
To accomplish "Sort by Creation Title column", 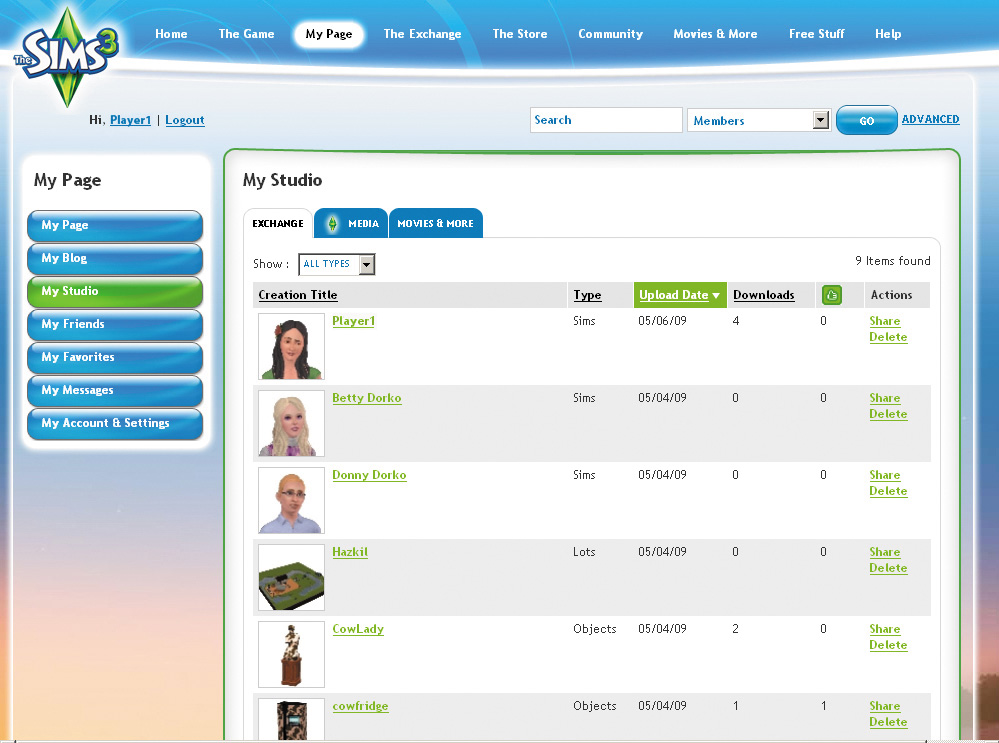I will click(x=298, y=295).
